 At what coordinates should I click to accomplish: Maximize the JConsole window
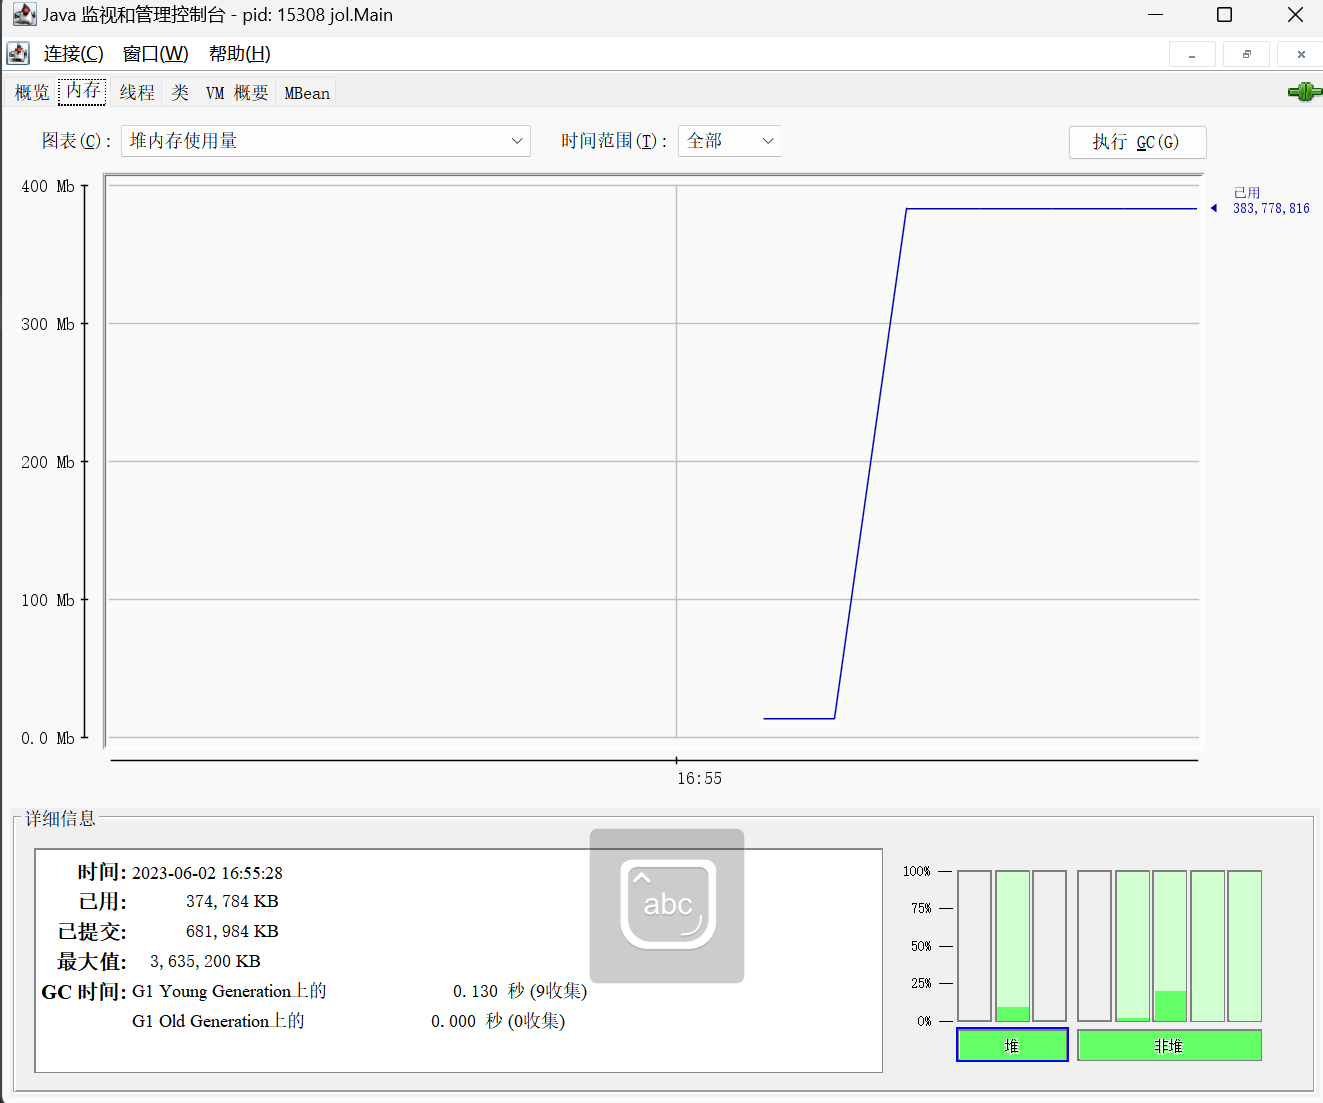(x=1224, y=15)
